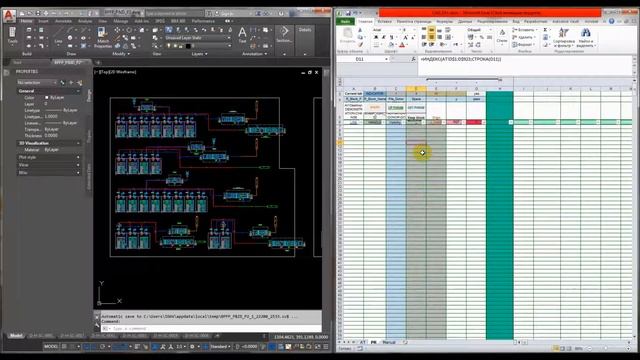This screenshot has width=640, height=360.
Task: Add a new drawing tab with plus icon
Action: coord(98,62)
